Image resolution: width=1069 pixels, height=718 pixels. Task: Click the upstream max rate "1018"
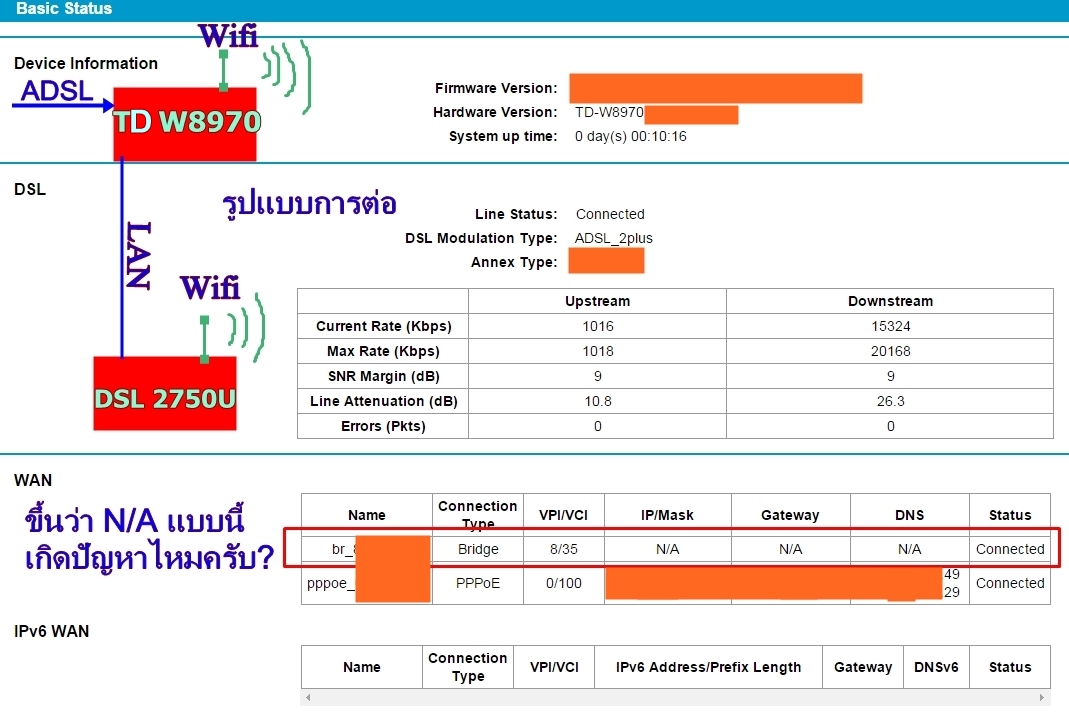tap(598, 351)
